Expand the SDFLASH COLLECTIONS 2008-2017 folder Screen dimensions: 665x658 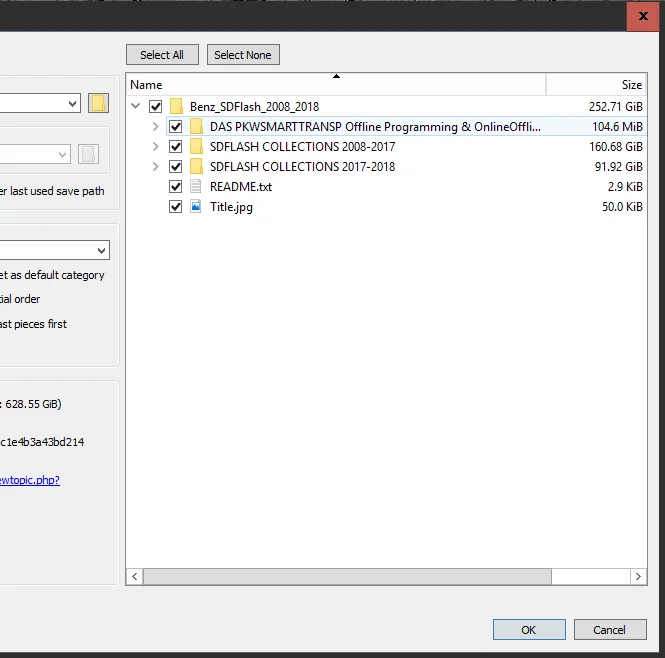pyautogui.click(x=156, y=146)
